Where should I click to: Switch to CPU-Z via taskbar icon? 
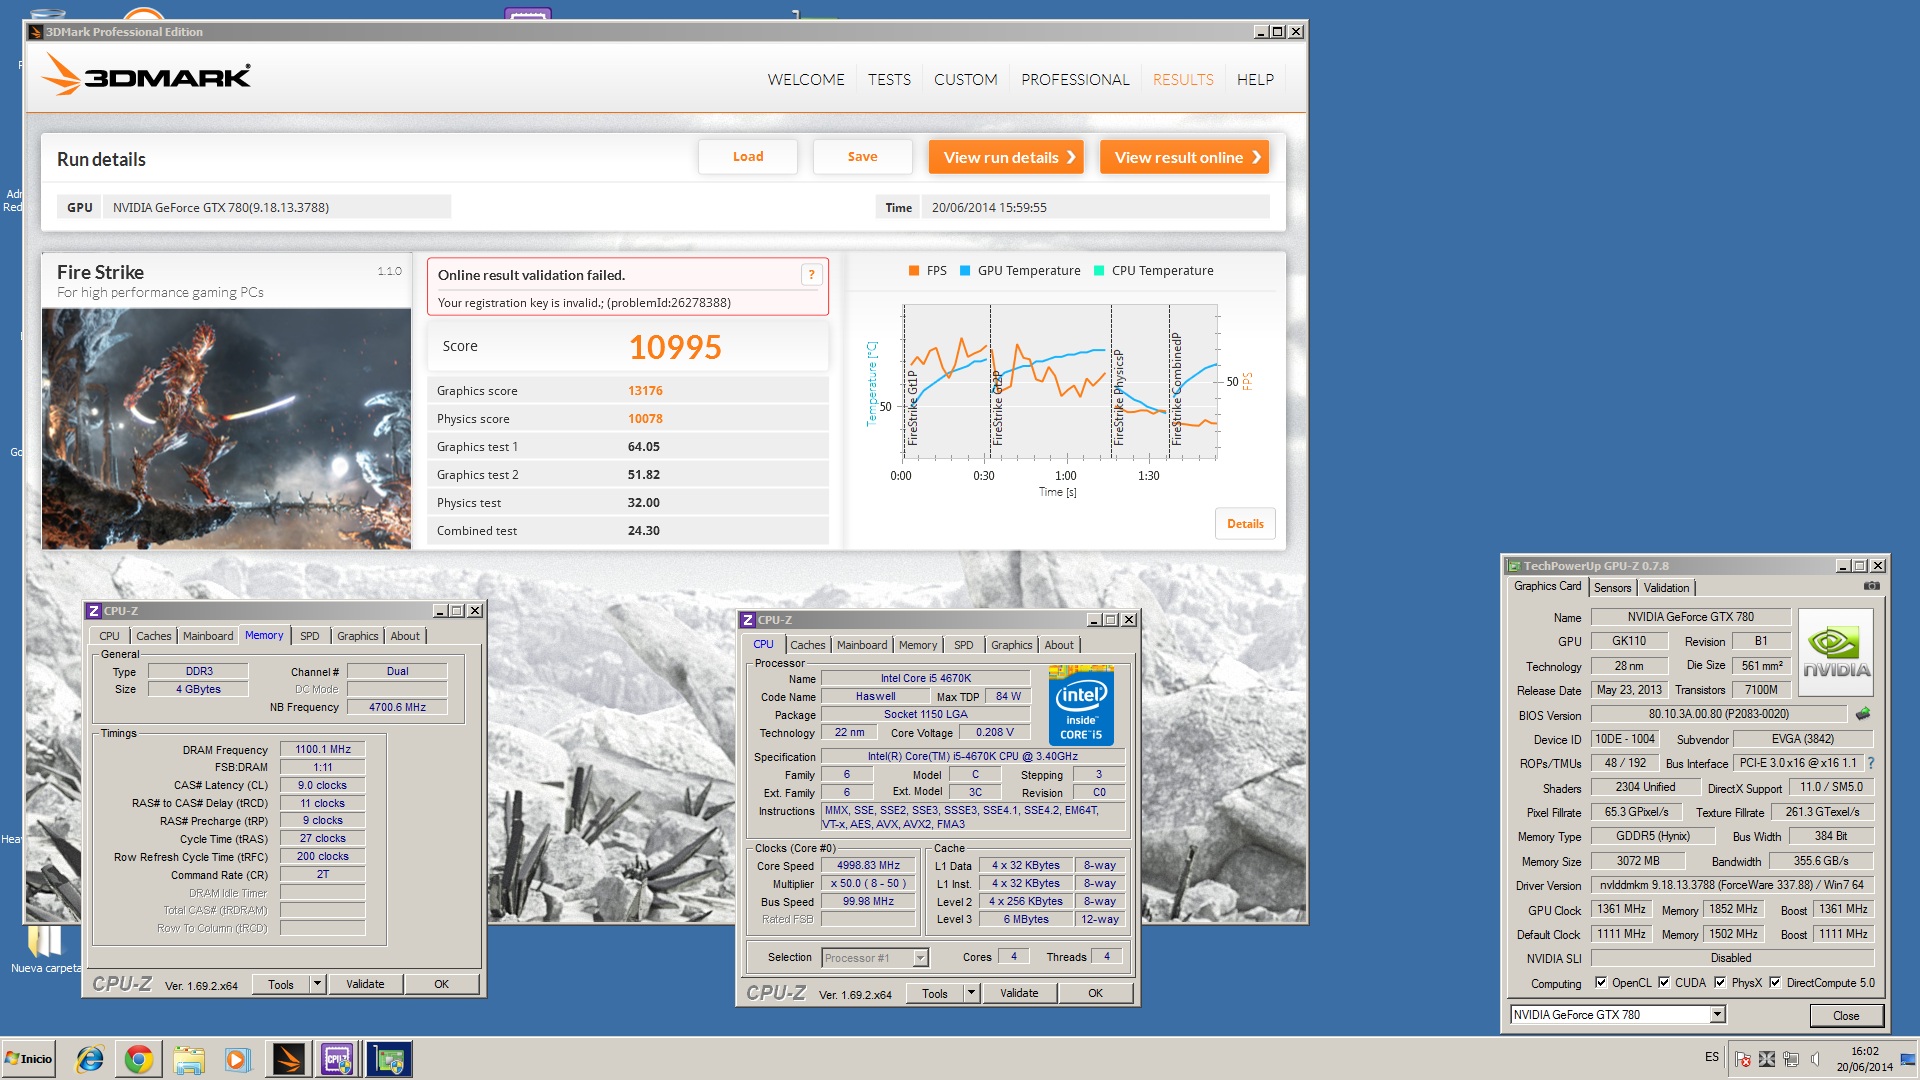tap(338, 1059)
